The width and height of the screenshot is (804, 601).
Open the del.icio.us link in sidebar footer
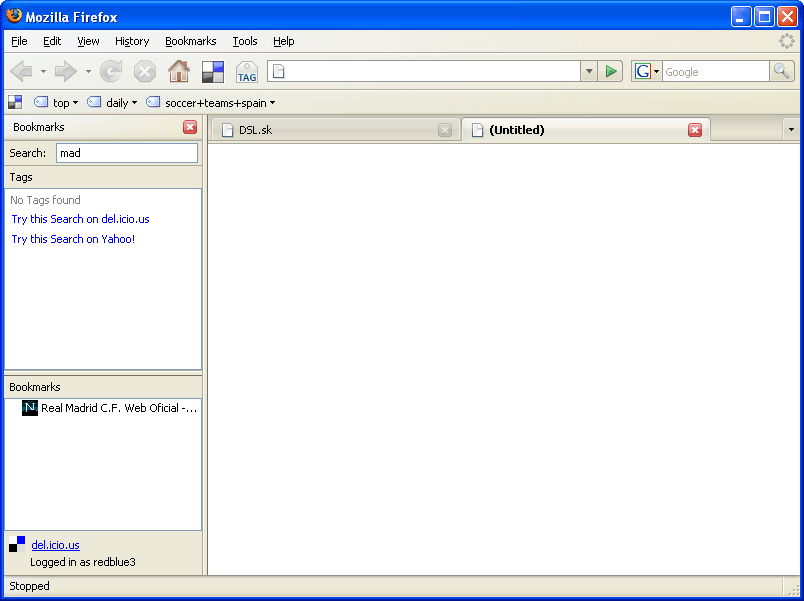click(x=55, y=545)
